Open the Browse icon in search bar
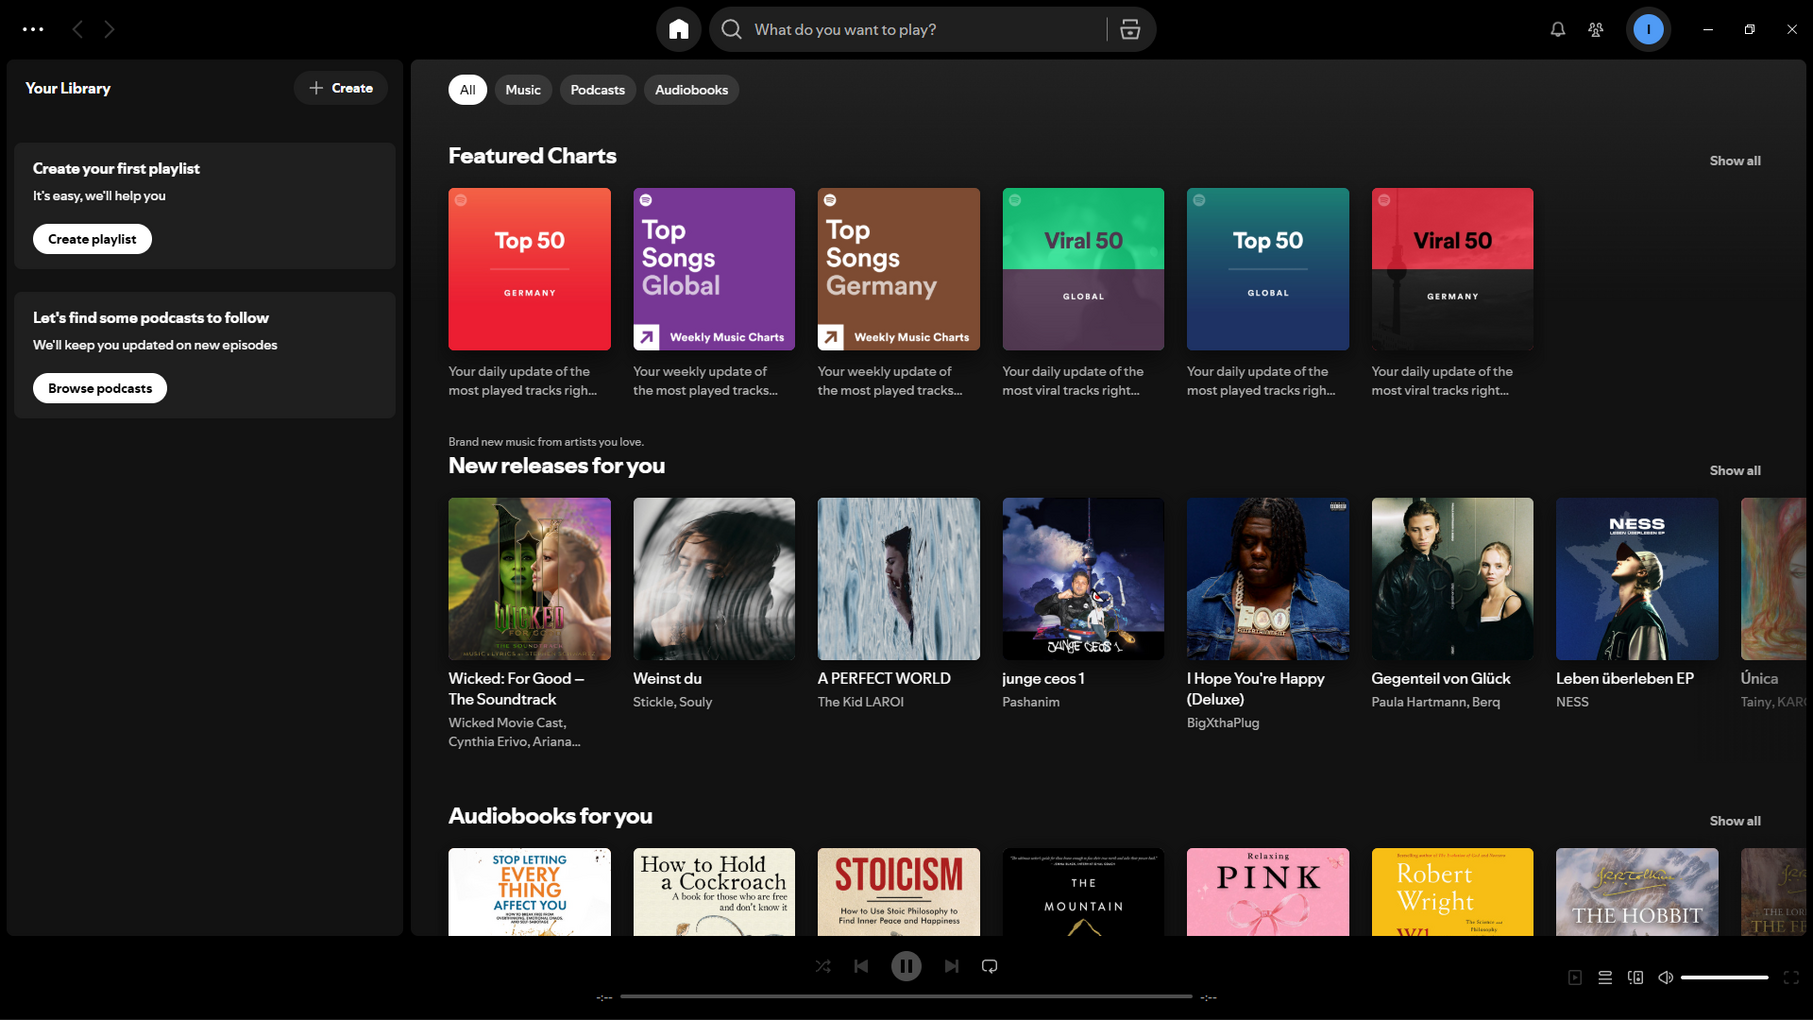 pos(1130,29)
